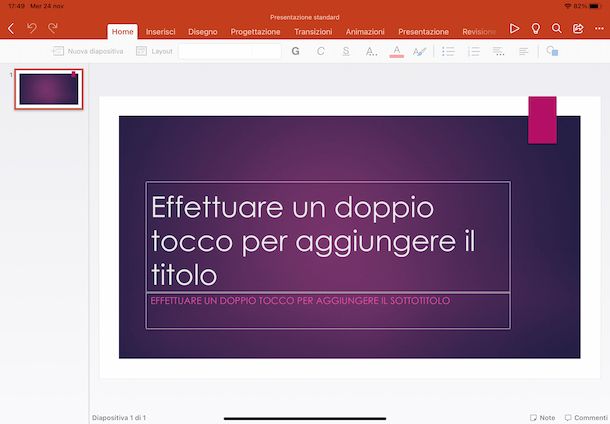This screenshot has width=610, height=424.
Task: Toggle italic (C) formatting
Action: tap(321, 51)
